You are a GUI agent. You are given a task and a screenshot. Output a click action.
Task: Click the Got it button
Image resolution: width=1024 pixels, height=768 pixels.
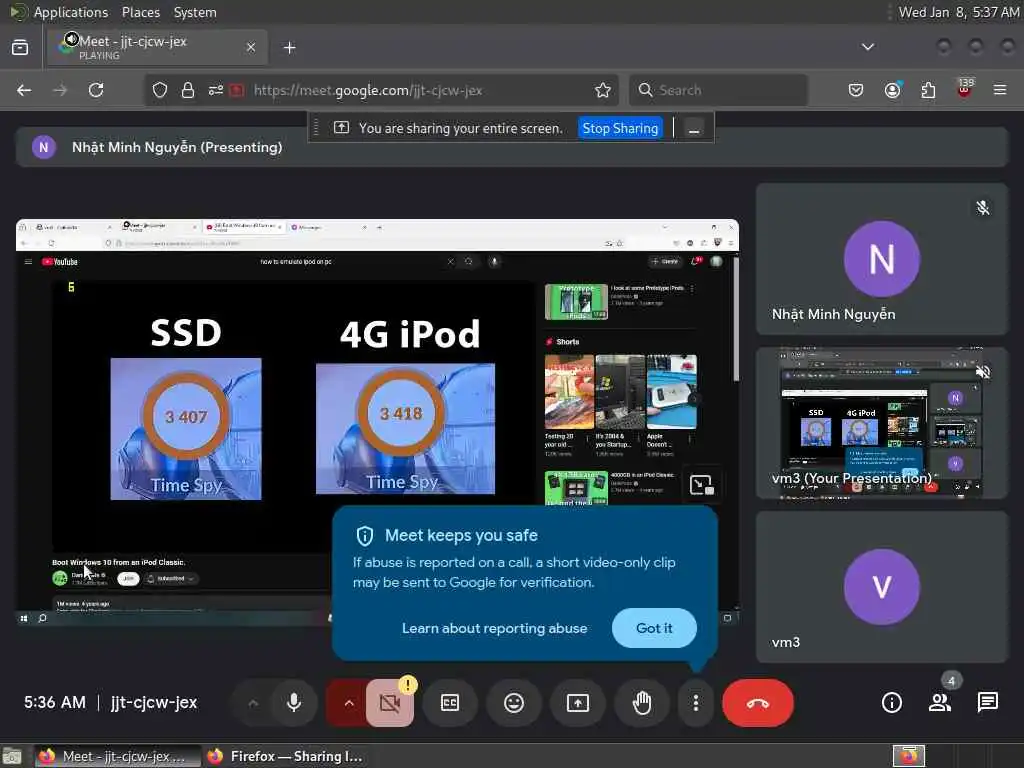tap(654, 628)
